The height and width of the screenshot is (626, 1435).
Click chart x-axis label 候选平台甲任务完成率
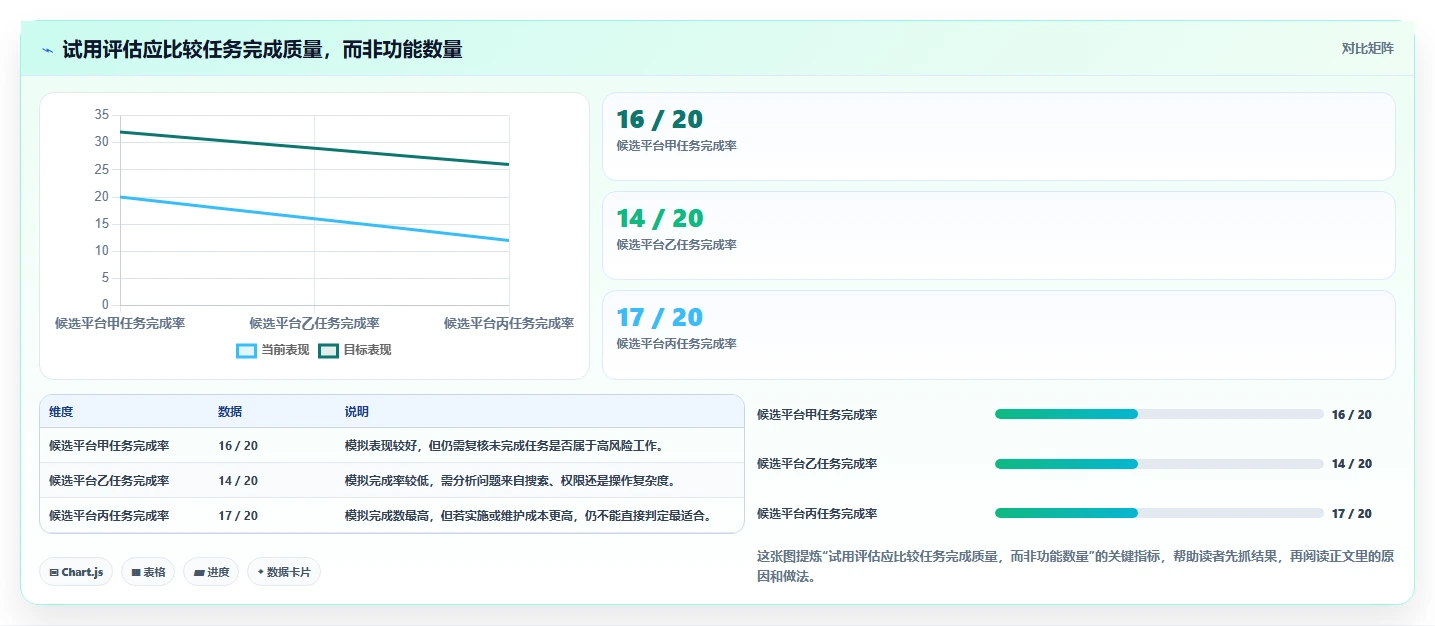coord(120,324)
